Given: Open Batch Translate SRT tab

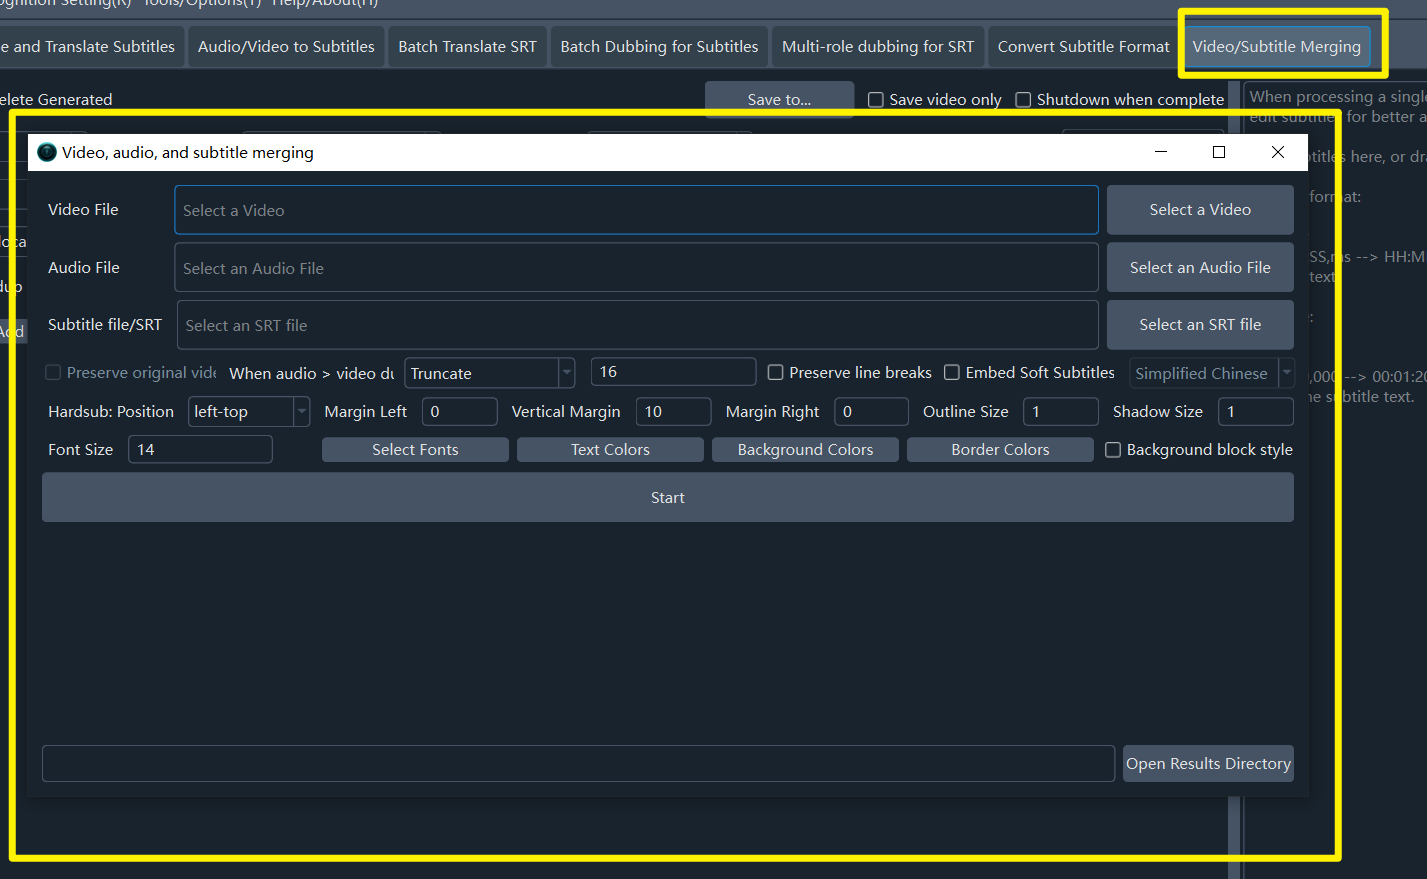Looking at the screenshot, I should pyautogui.click(x=467, y=47).
